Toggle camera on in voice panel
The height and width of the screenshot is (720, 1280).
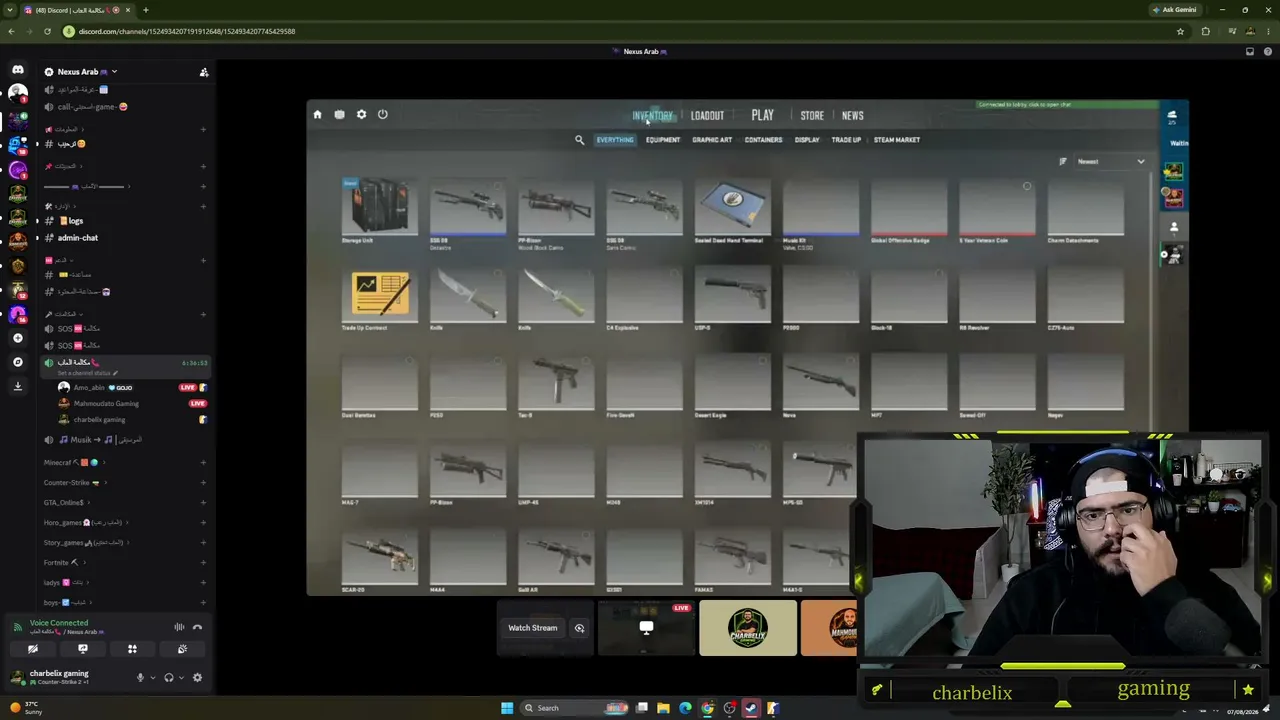pos(33,649)
